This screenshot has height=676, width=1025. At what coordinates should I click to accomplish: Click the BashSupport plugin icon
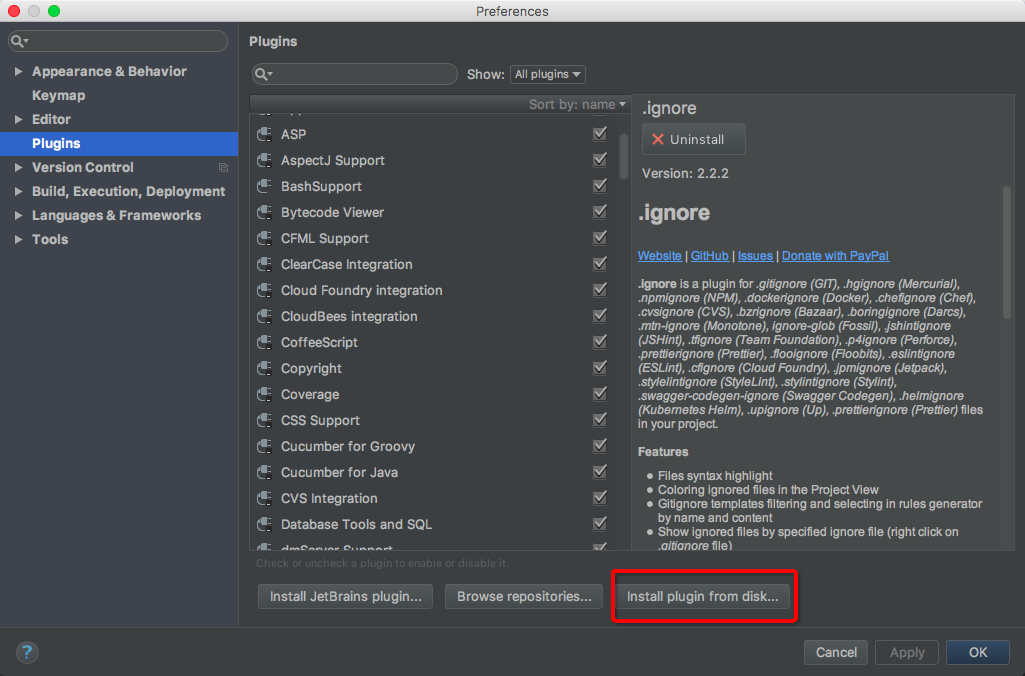click(x=265, y=186)
